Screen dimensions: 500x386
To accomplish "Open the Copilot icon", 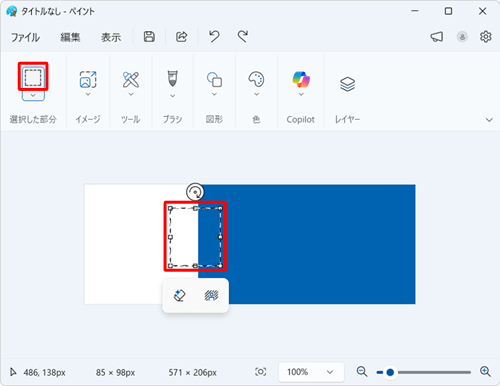I will point(301,79).
